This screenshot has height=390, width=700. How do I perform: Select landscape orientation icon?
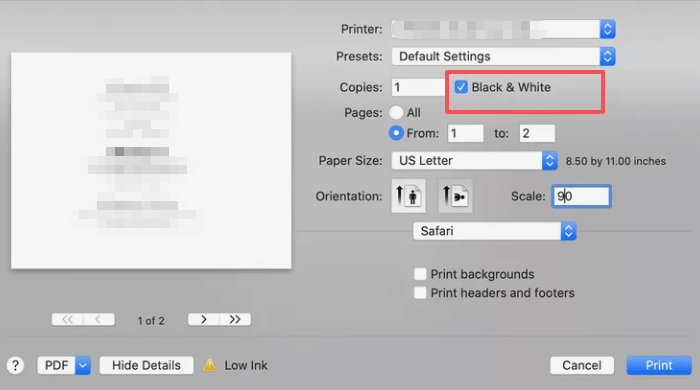coord(455,196)
